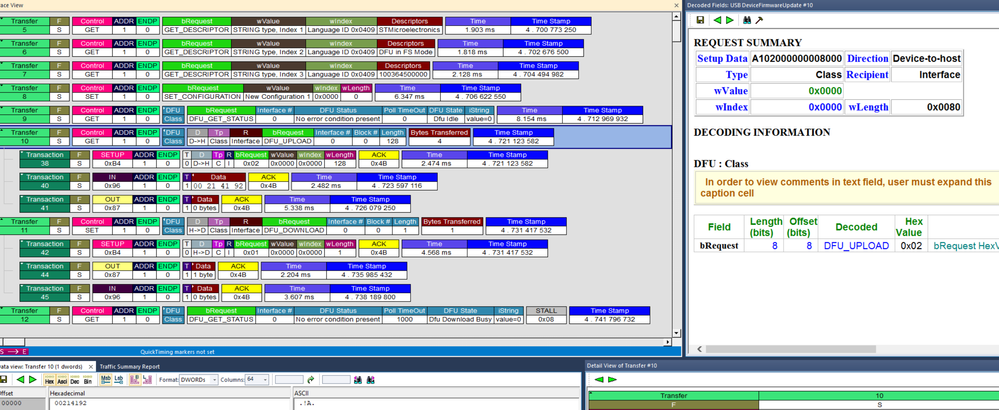Image resolution: width=999 pixels, height=410 pixels.
Task: Close the Trace View panel
Action: tap(677, 5)
